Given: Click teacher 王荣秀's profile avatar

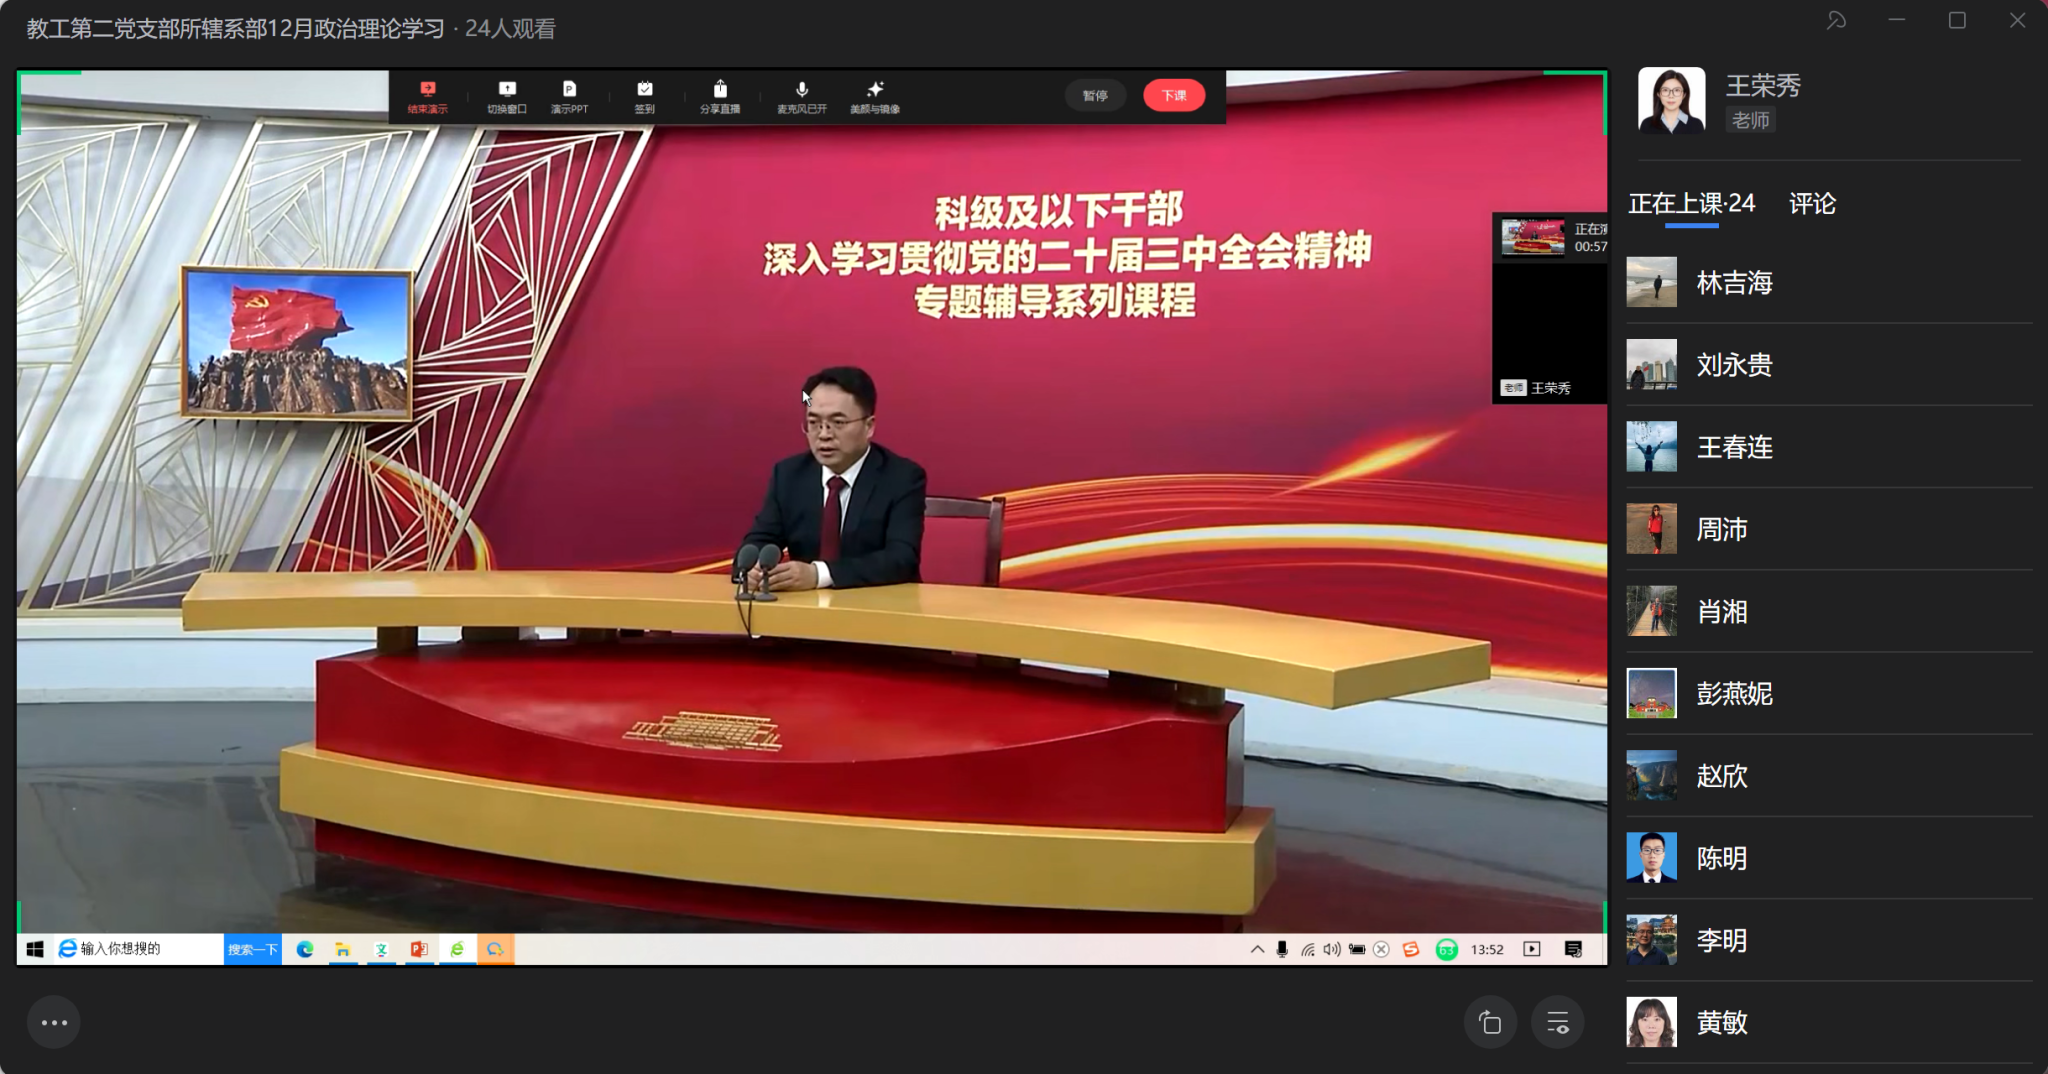Looking at the screenshot, I should 1671,100.
